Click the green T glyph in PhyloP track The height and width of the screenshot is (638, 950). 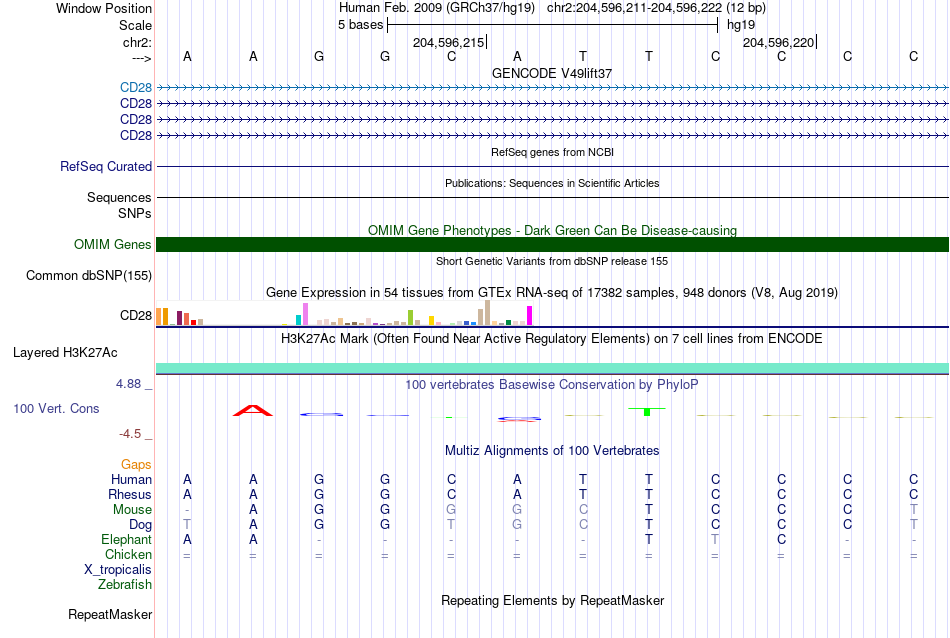647,411
